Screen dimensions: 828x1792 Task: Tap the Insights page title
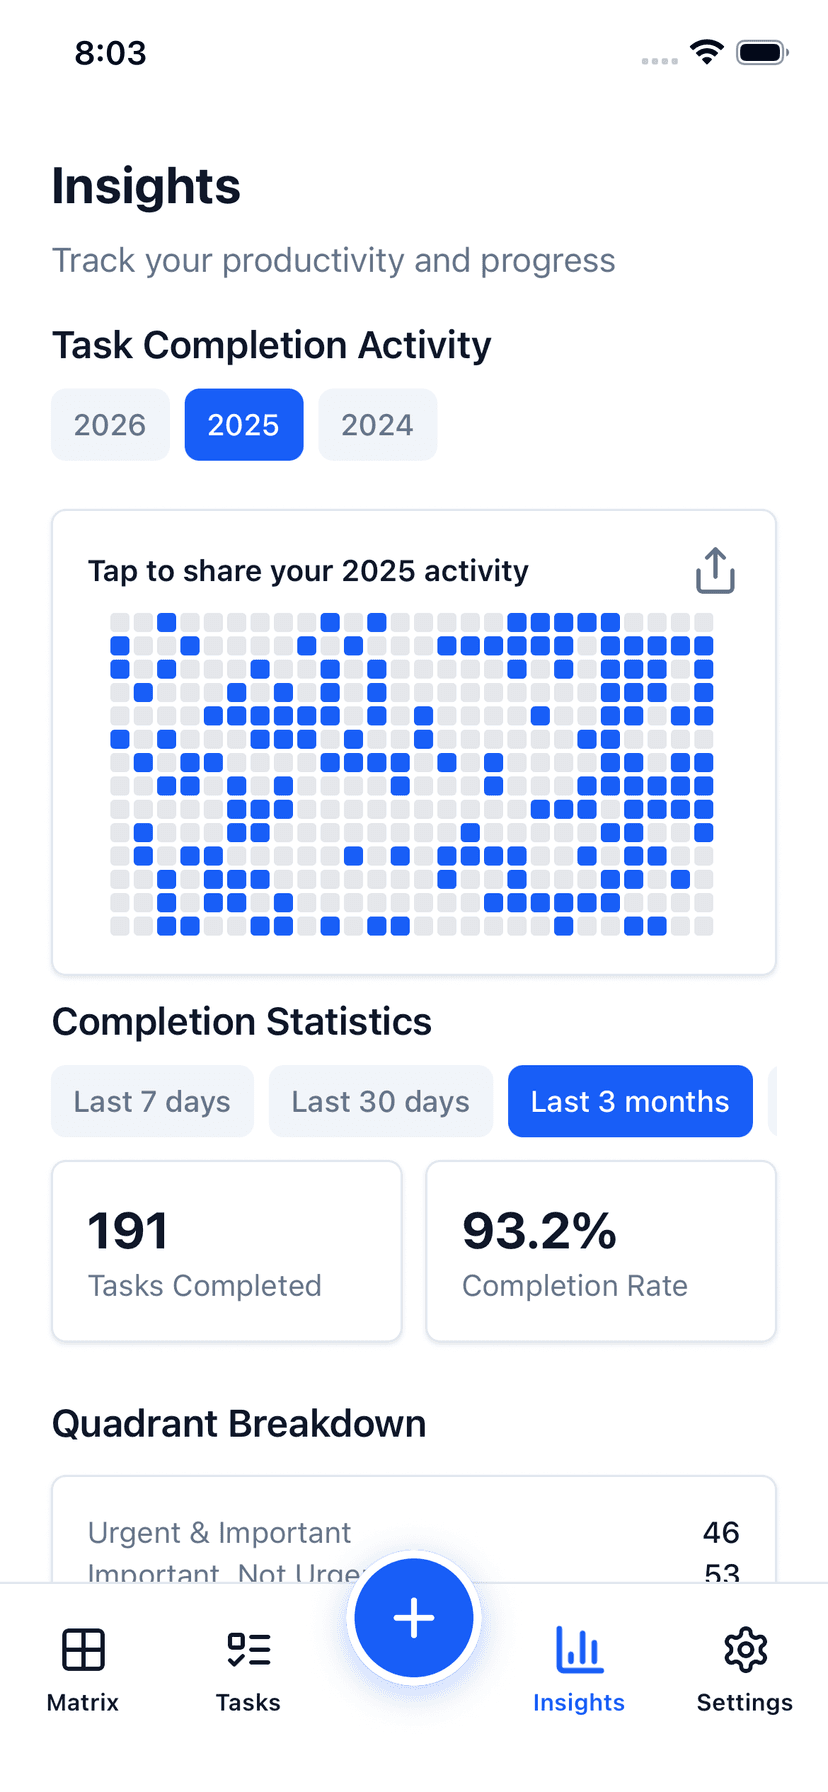click(146, 186)
